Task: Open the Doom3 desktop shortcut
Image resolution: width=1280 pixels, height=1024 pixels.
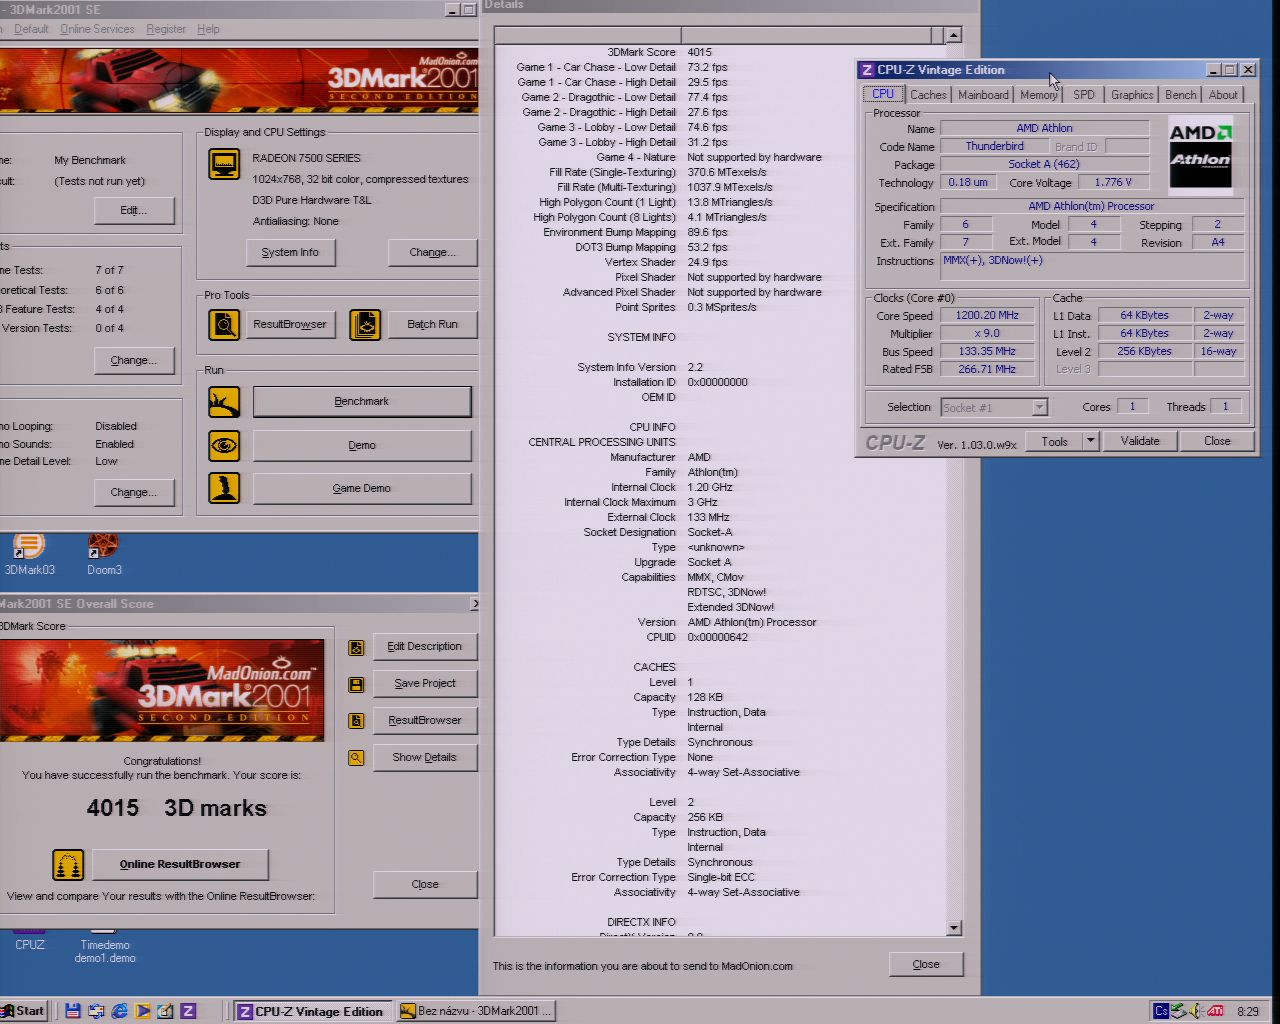Action: pos(104,555)
